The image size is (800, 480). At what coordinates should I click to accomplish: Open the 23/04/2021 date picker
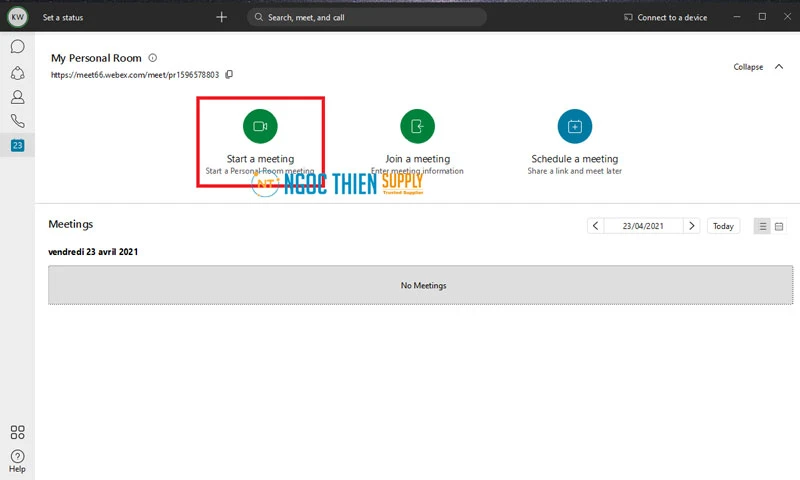click(x=643, y=225)
